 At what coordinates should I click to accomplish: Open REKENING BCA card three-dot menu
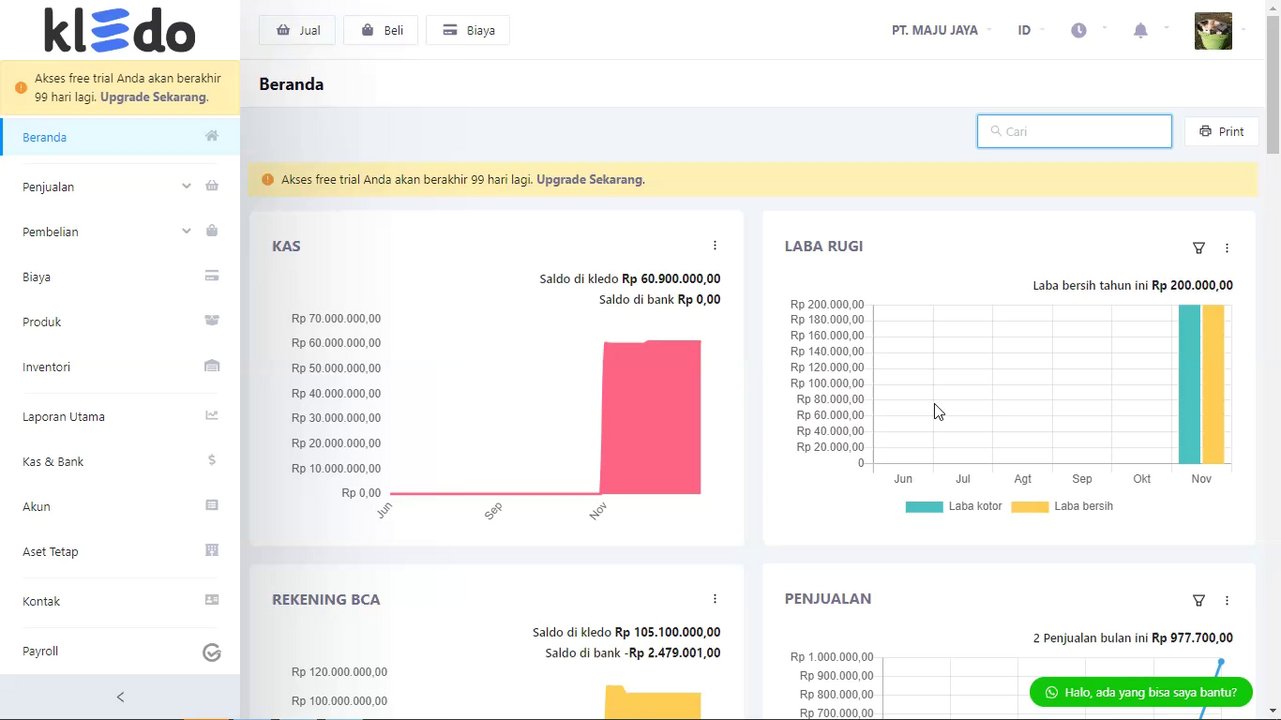[x=715, y=599]
